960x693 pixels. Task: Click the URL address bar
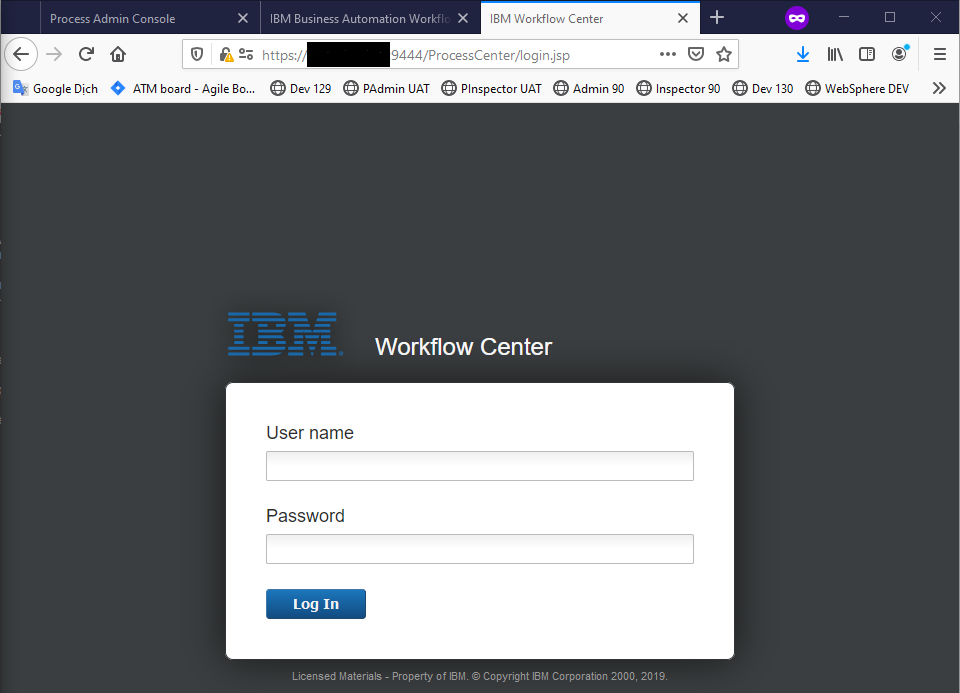click(459, 54)
